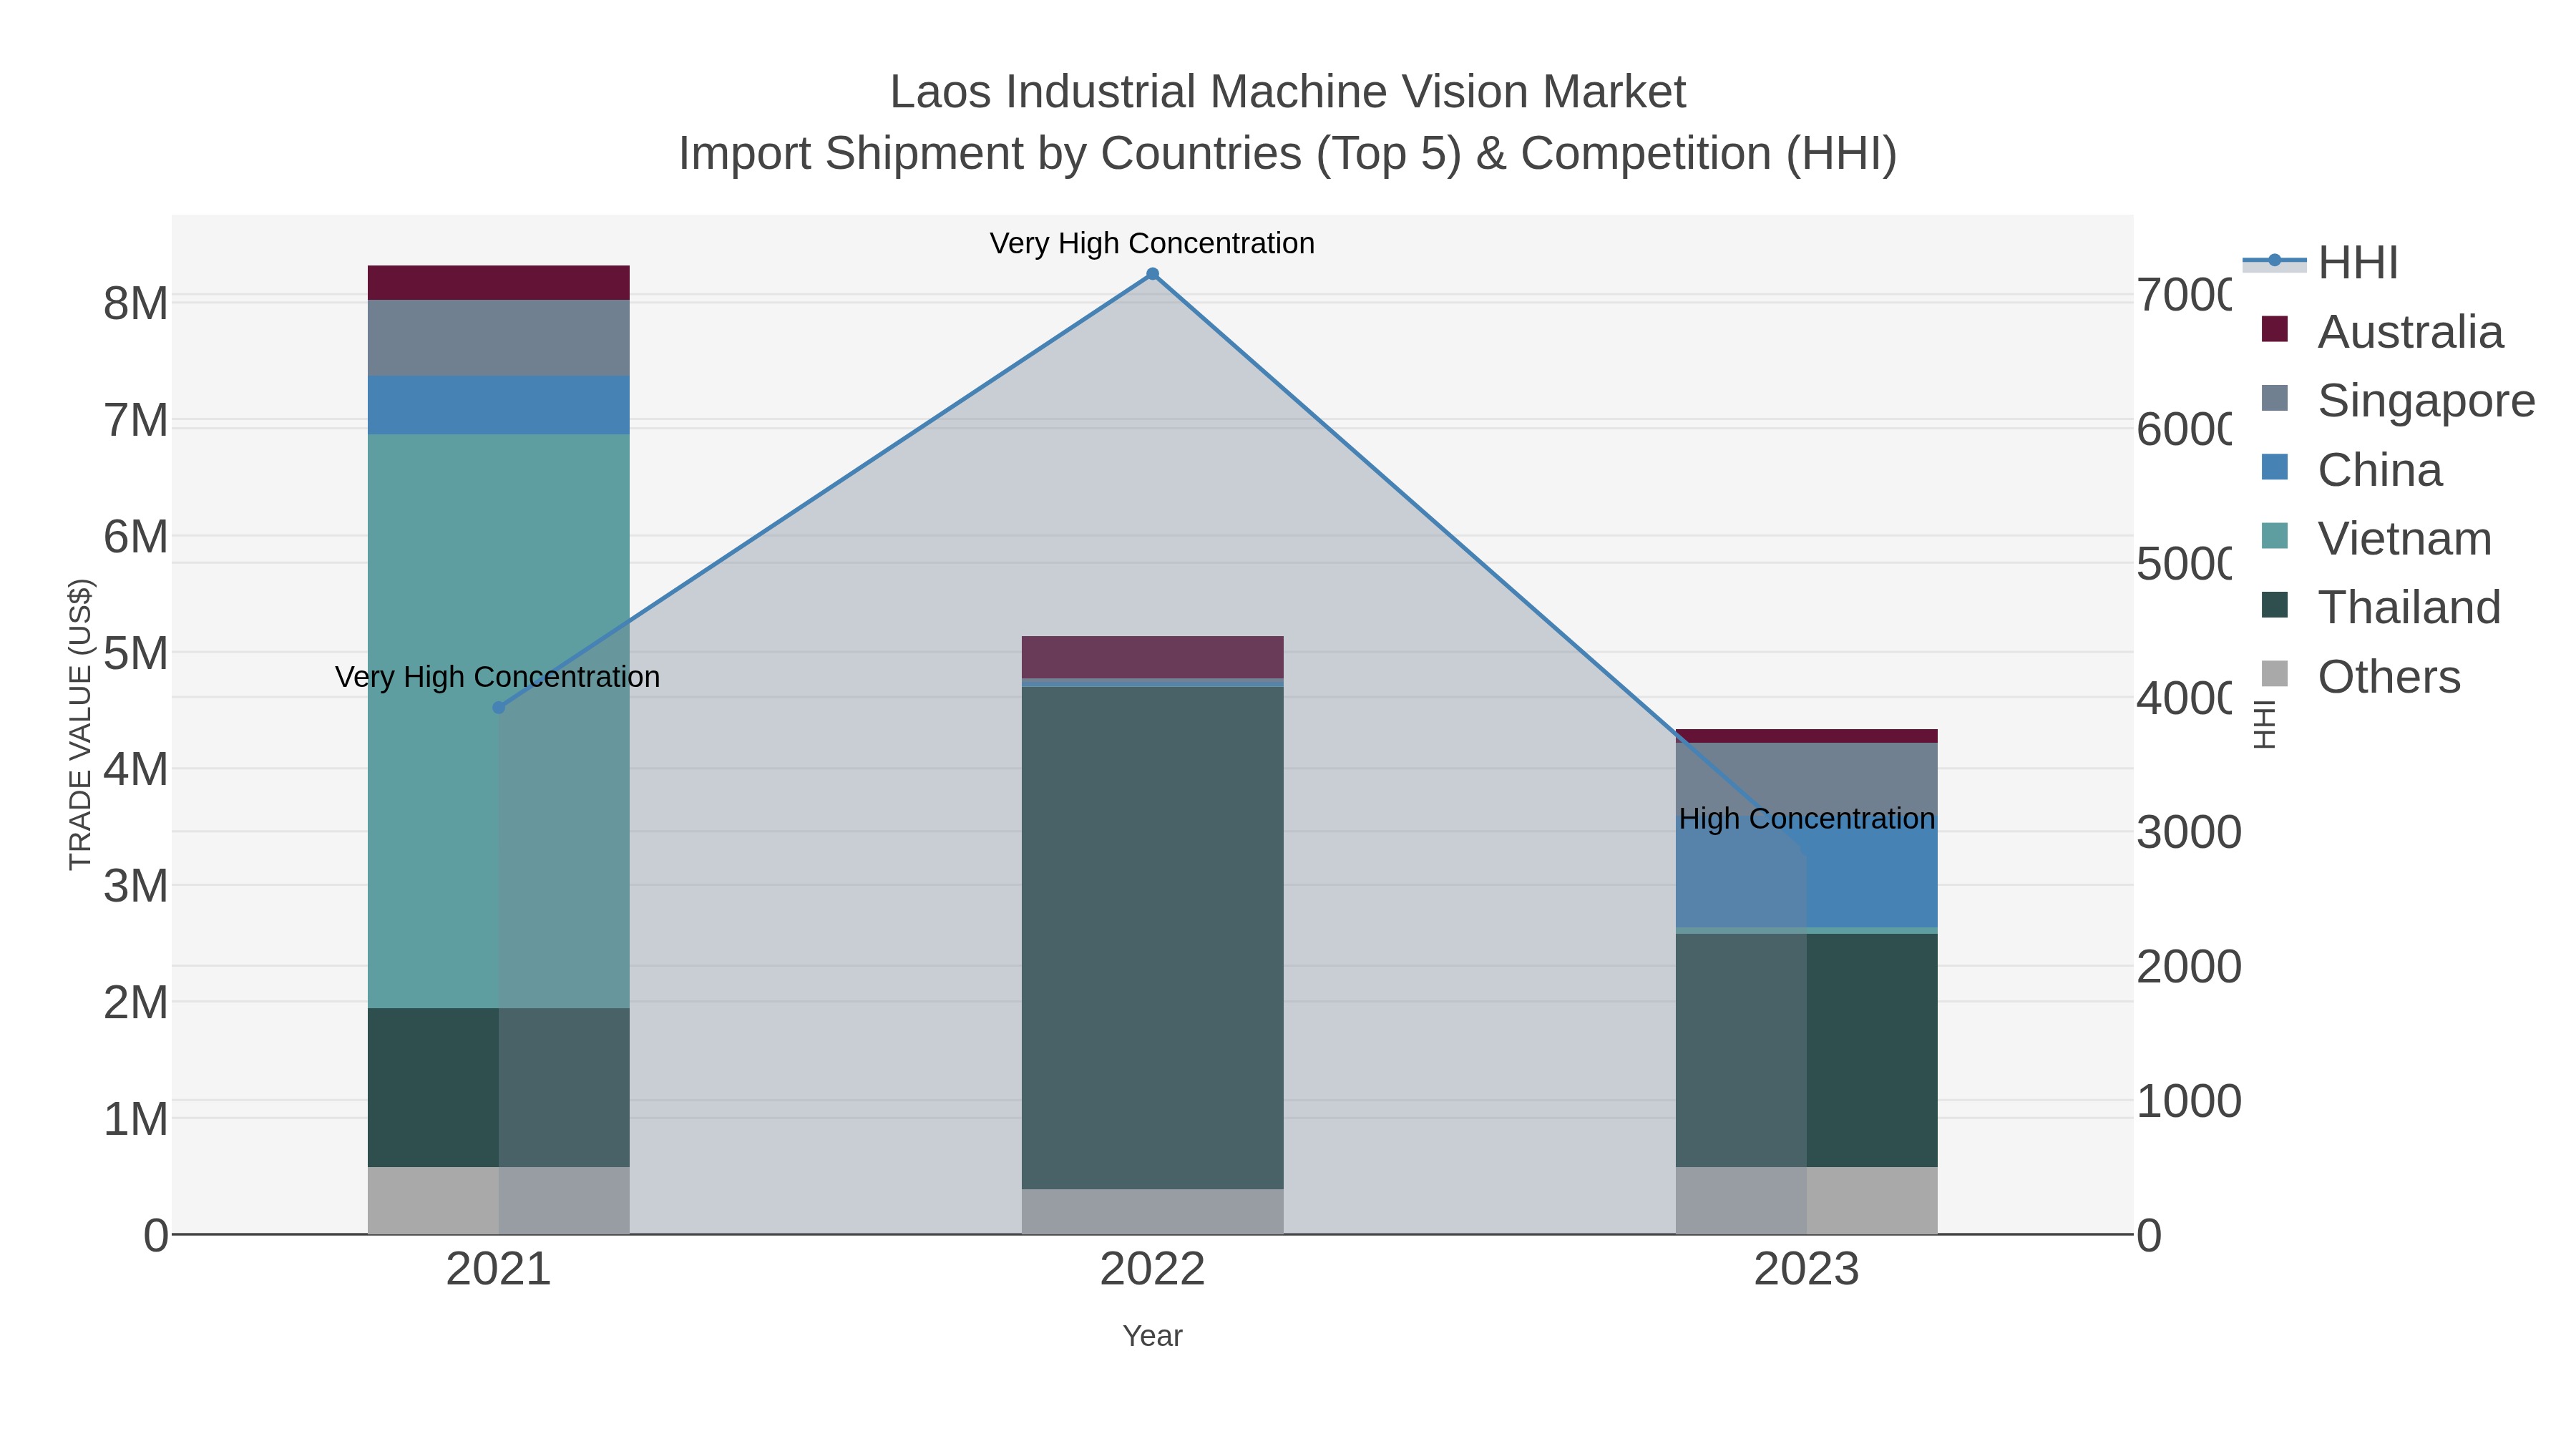The width and height of the screenshot is (2576, 1449).
Task: Select the 2021 Vietnam bar segment
Action: point(499,721)
